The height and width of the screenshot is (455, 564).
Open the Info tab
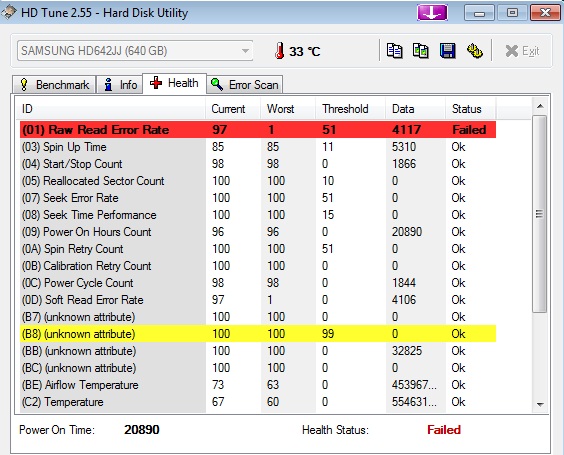120,85
